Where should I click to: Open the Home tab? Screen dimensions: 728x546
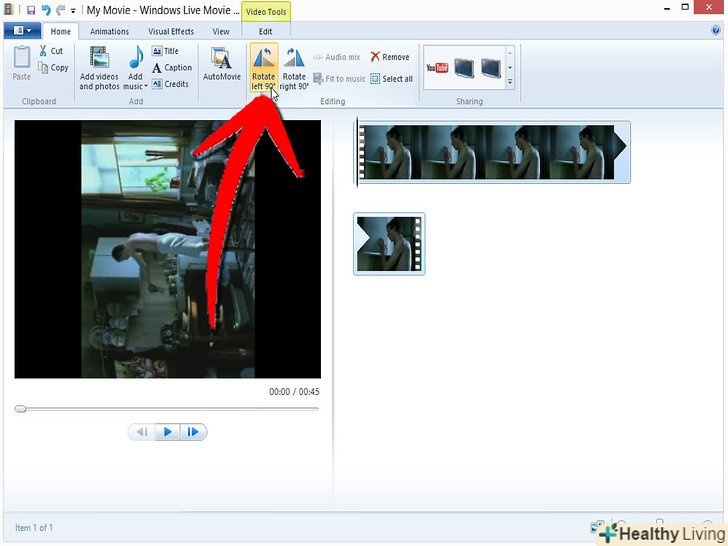tap(61, 32)
